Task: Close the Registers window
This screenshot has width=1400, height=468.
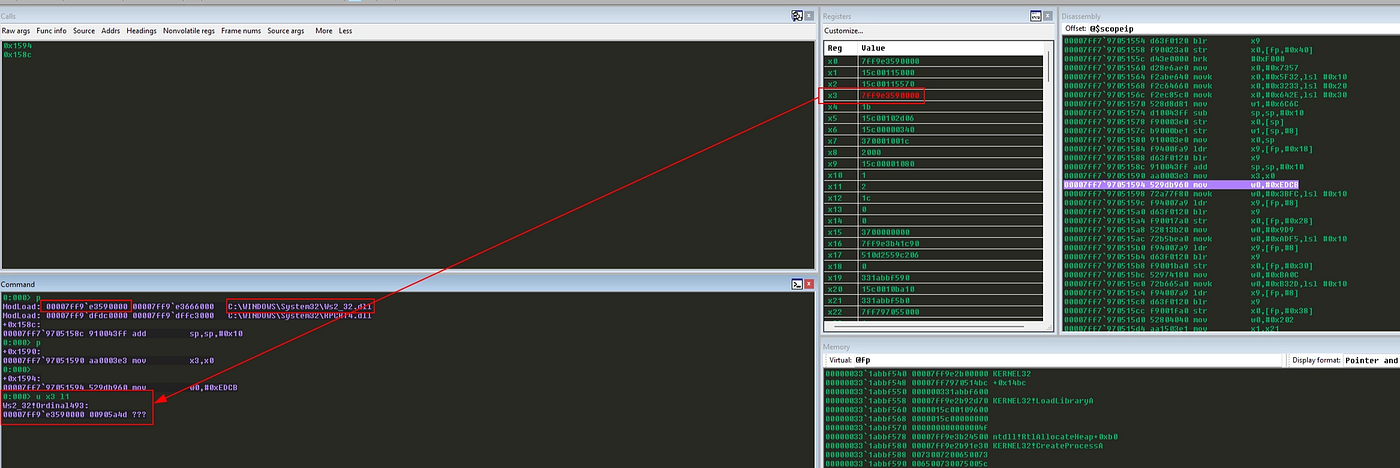Action: pos(1049,16)
